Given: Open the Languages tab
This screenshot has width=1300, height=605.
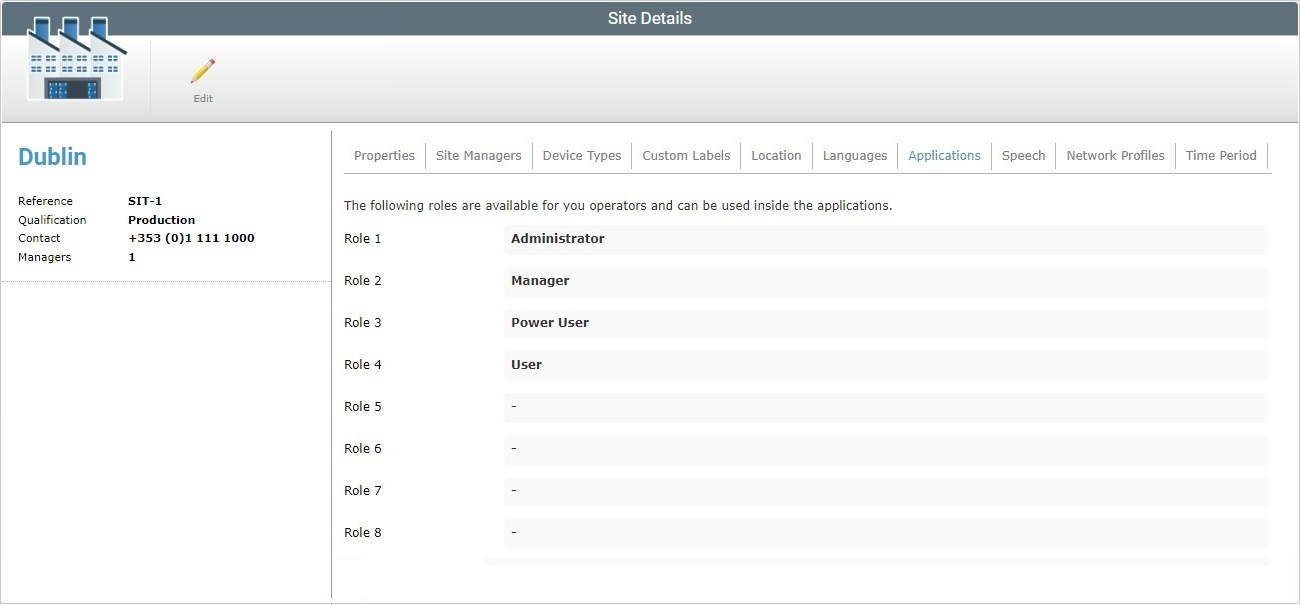Looking at the screenshot, I should [855, 155].
